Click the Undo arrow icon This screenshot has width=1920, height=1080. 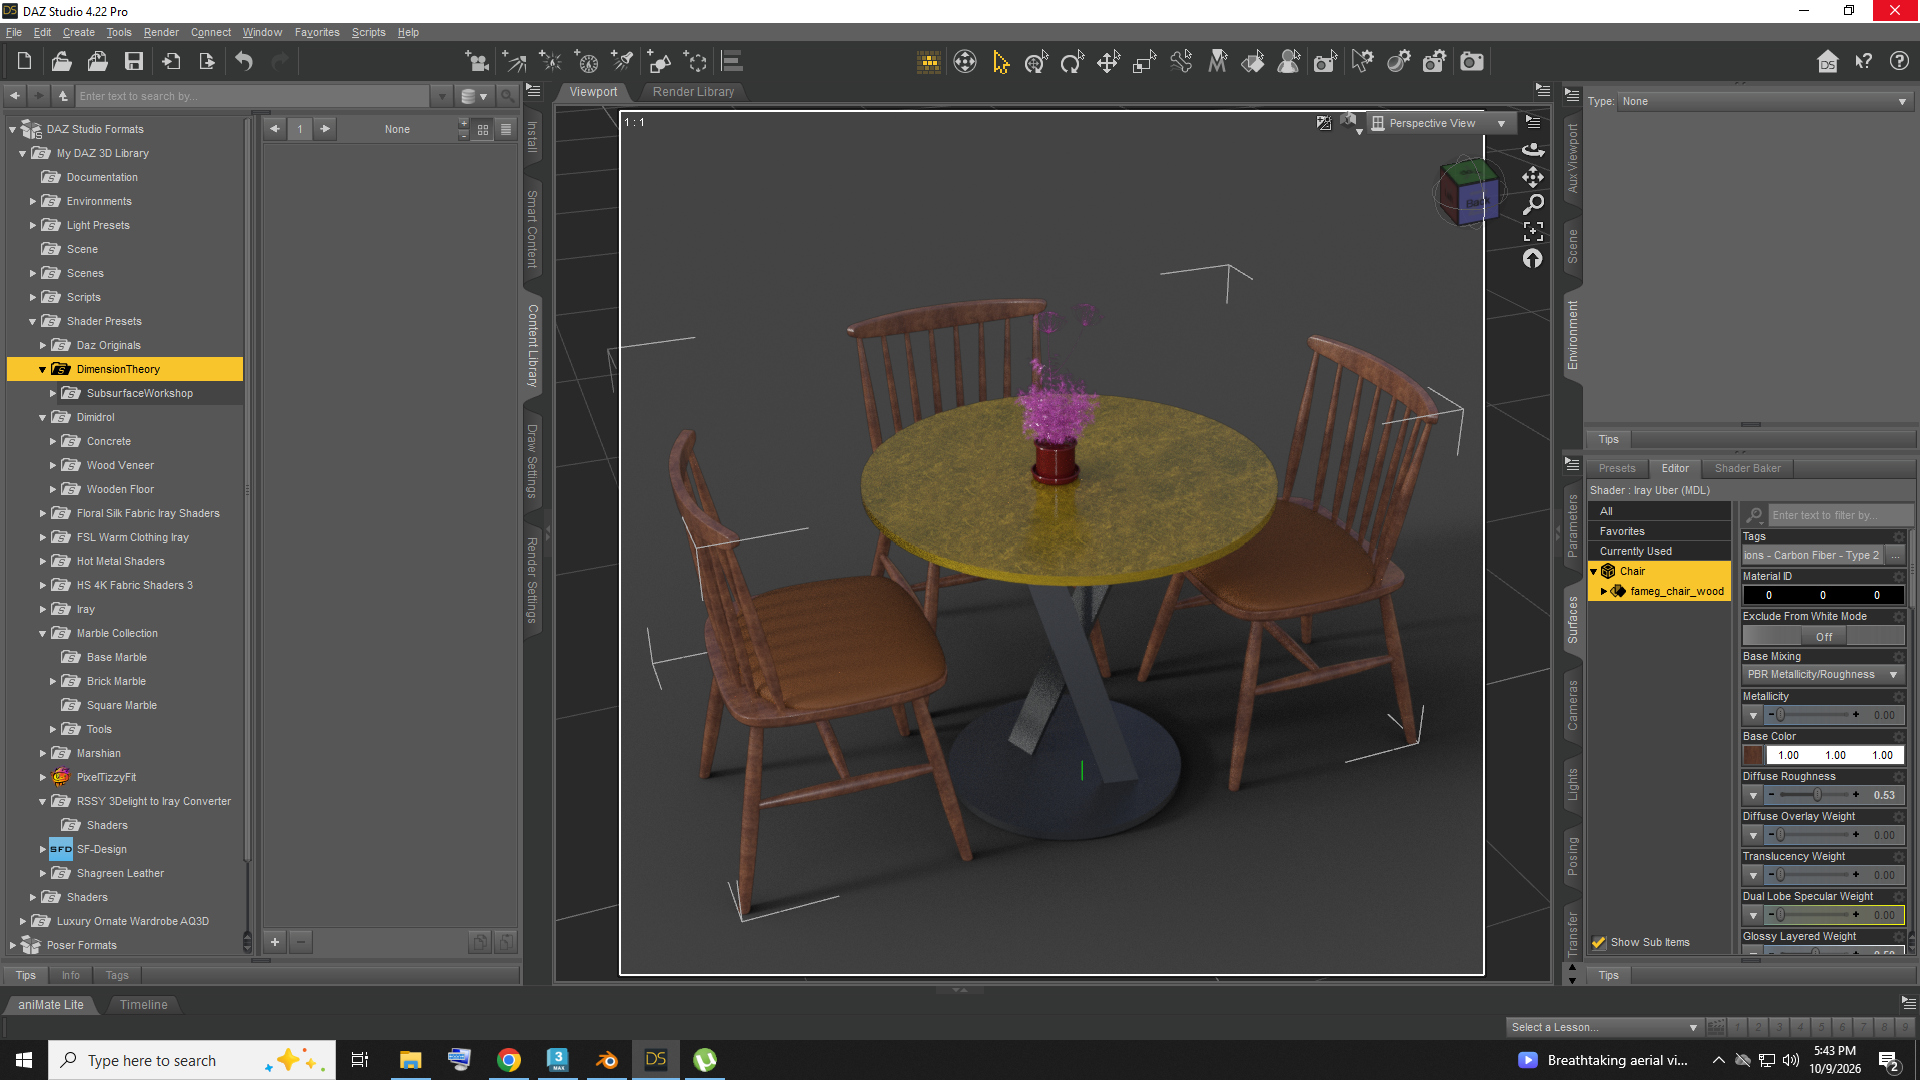point(244,62)
